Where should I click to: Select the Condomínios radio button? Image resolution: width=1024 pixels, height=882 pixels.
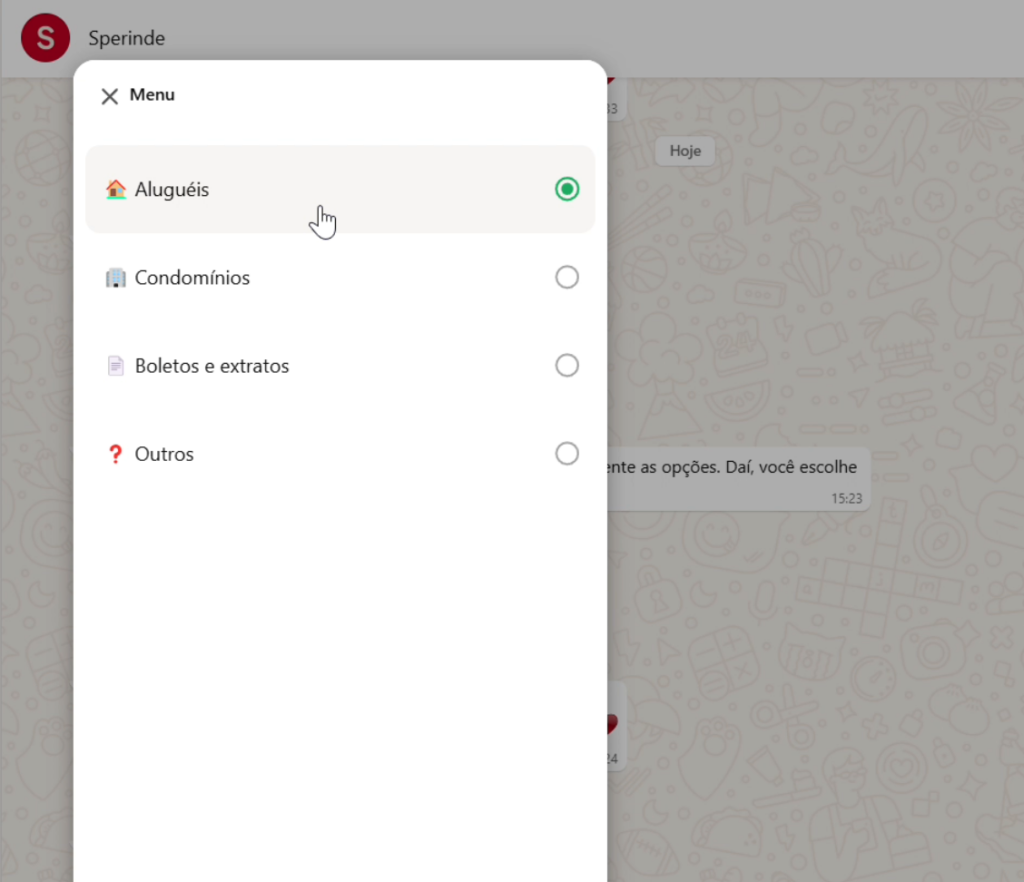point(567,277)
